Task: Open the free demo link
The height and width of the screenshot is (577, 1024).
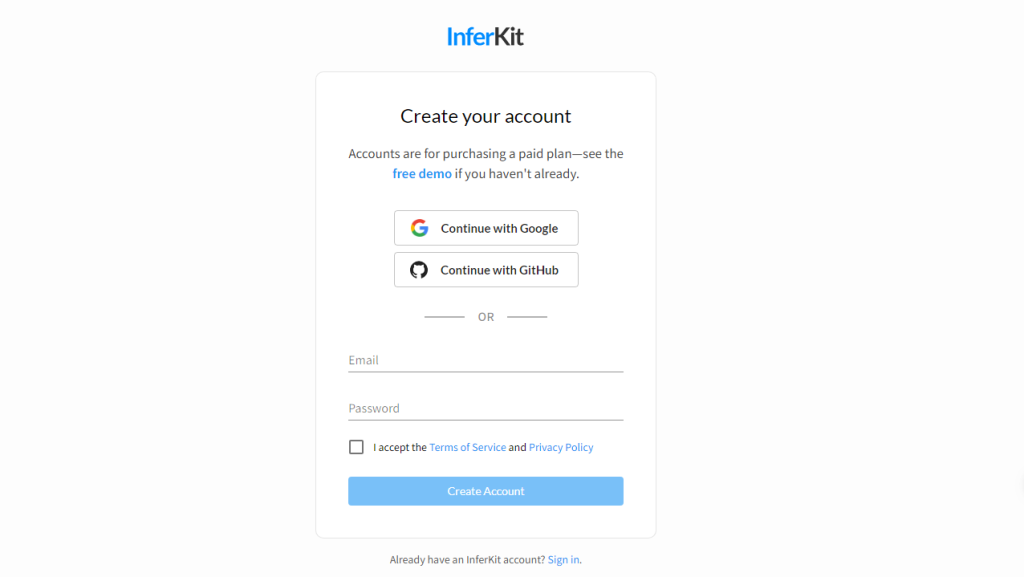Action: 422,174
